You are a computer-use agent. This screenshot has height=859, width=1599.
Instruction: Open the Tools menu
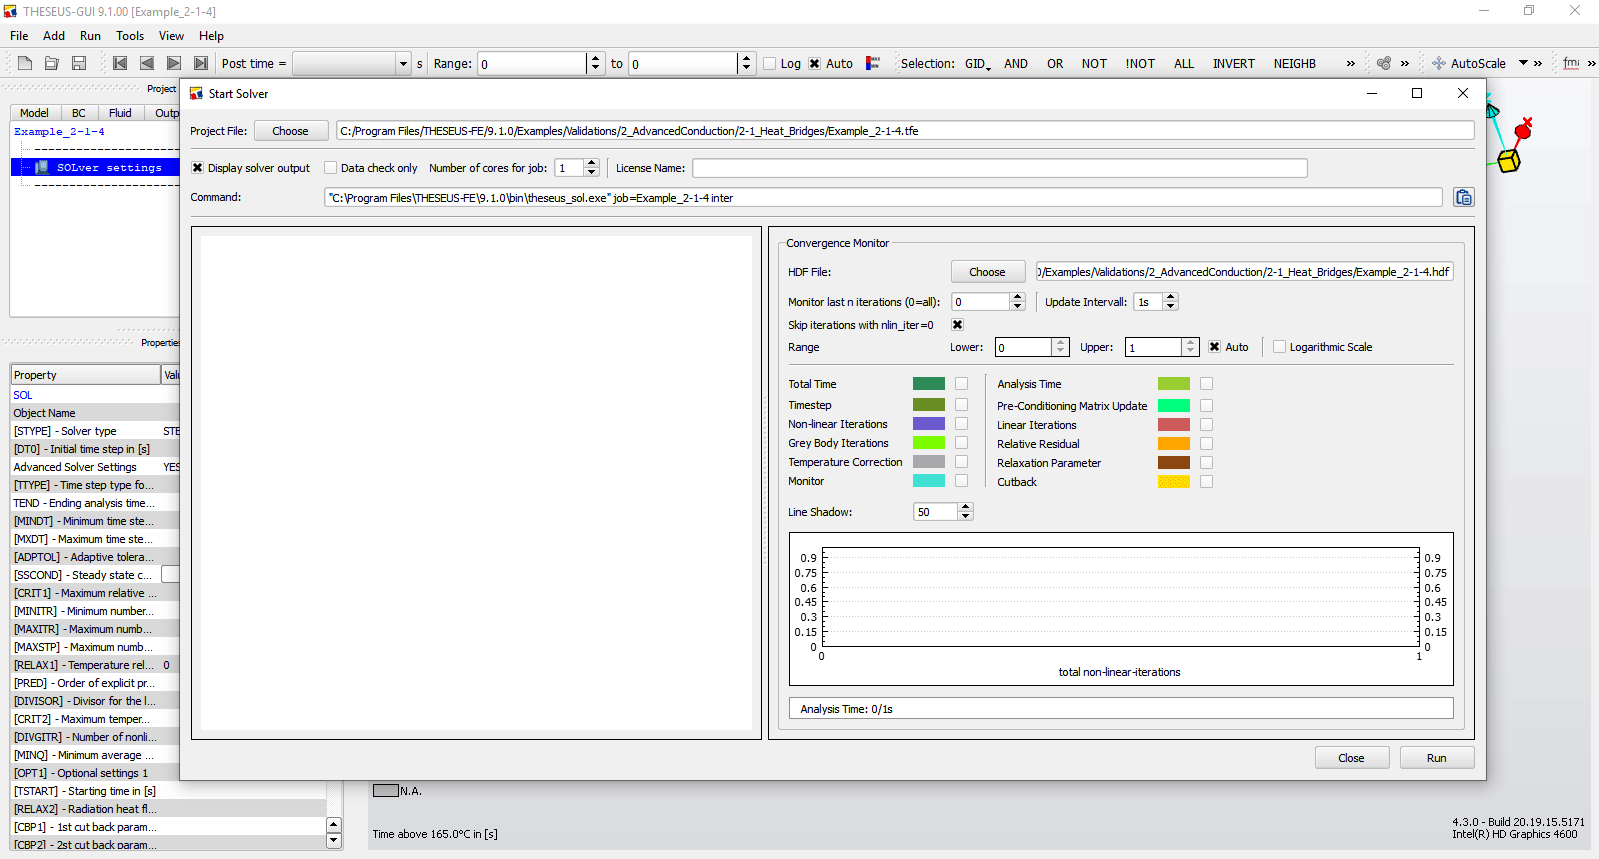[x=130, y=36]
